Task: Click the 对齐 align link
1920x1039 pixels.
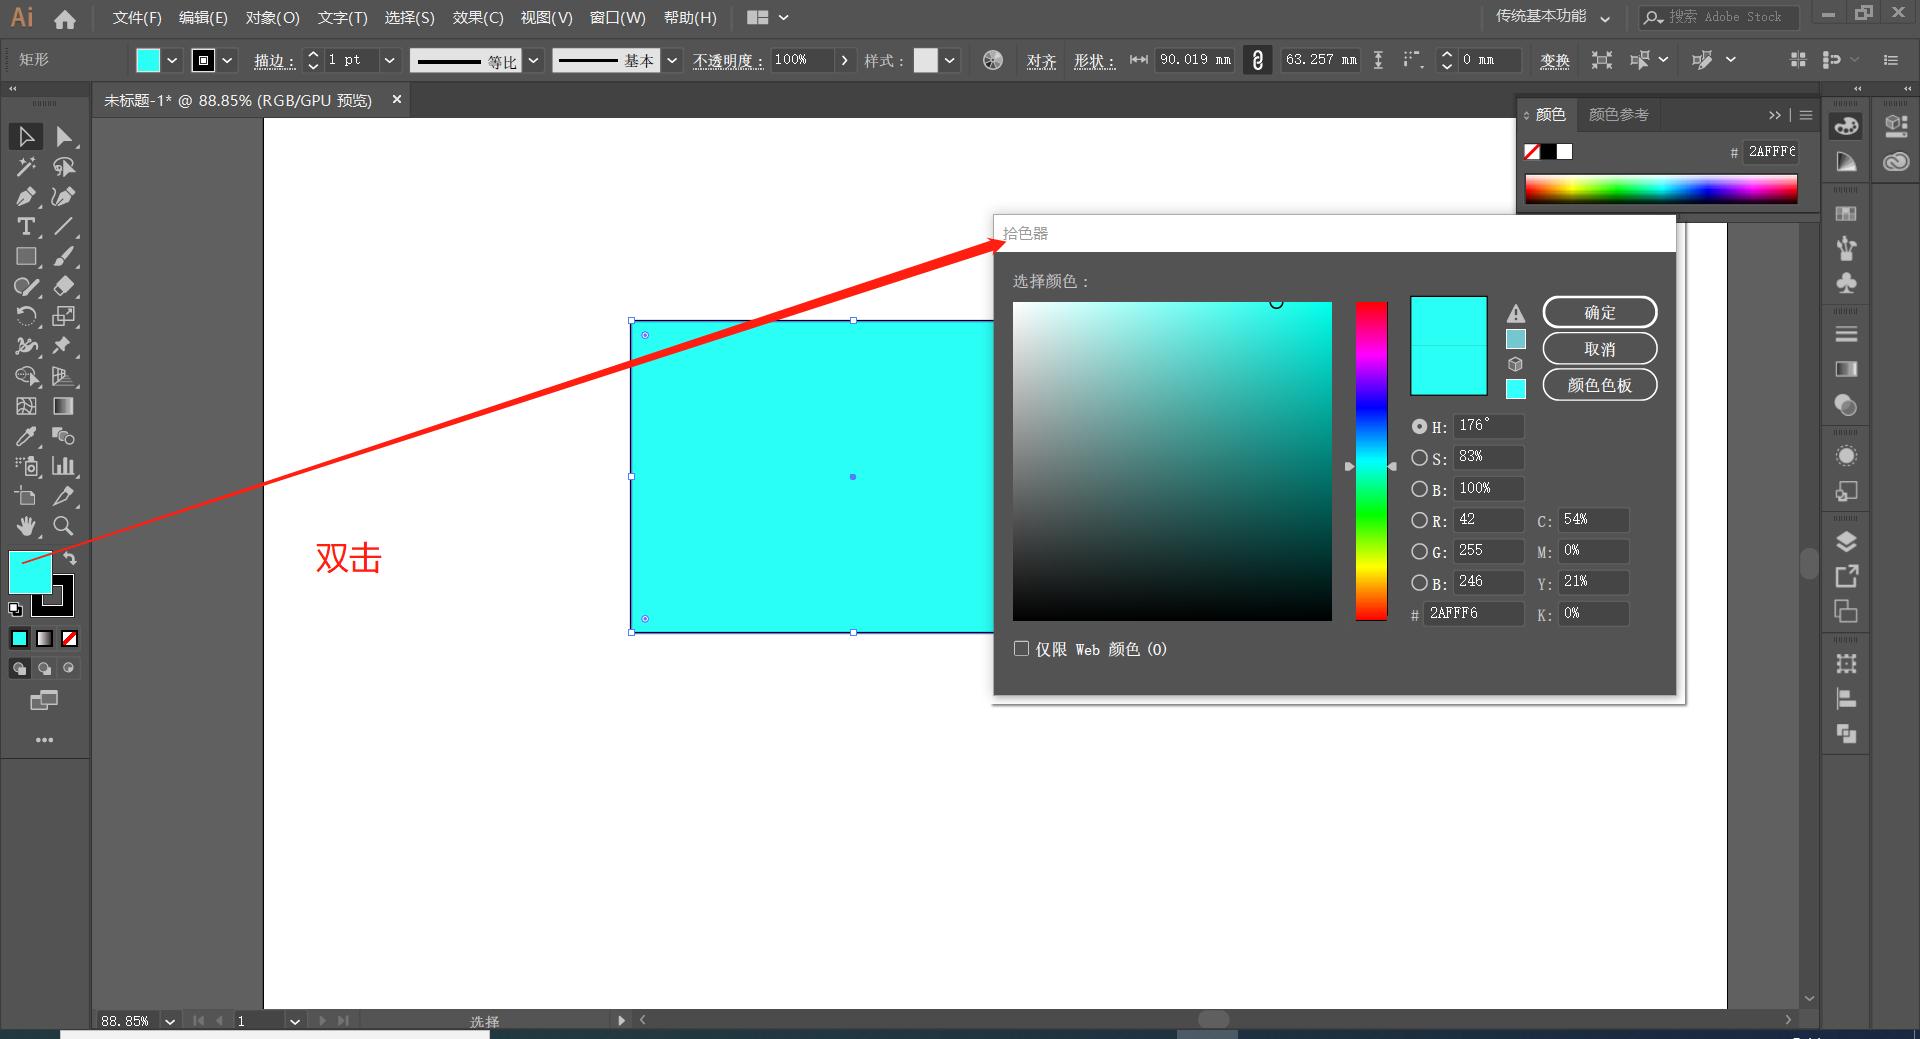Action: [1042, 61]
